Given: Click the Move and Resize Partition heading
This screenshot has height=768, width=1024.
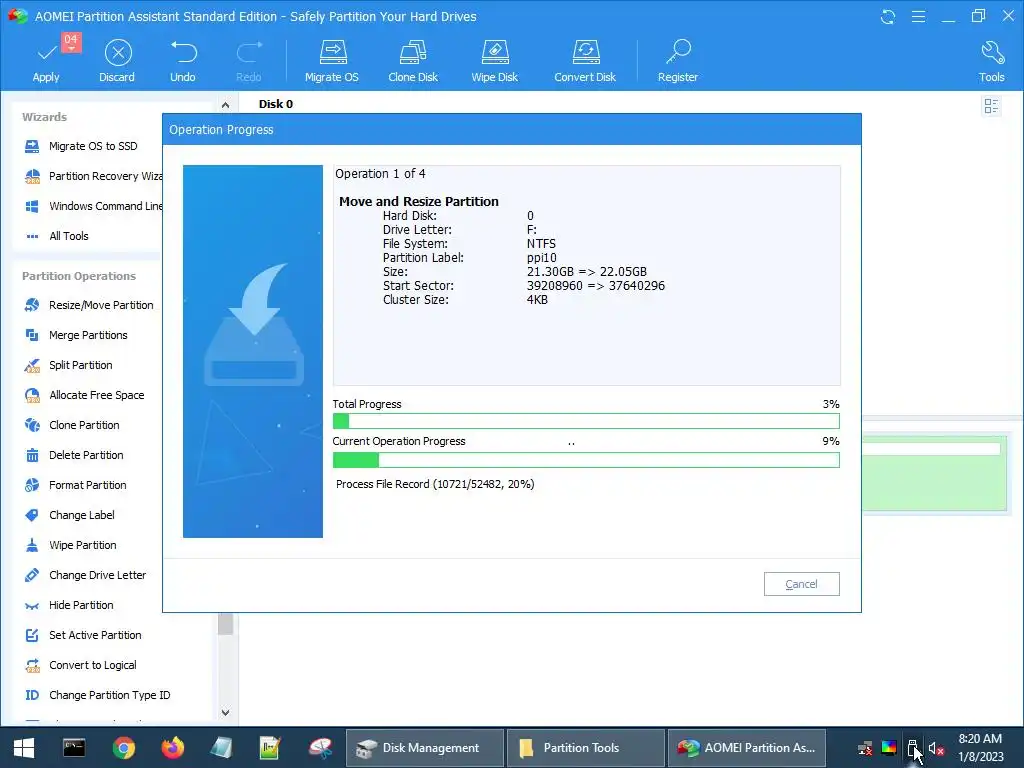Looking at the screenshot, I should point(419,202).
